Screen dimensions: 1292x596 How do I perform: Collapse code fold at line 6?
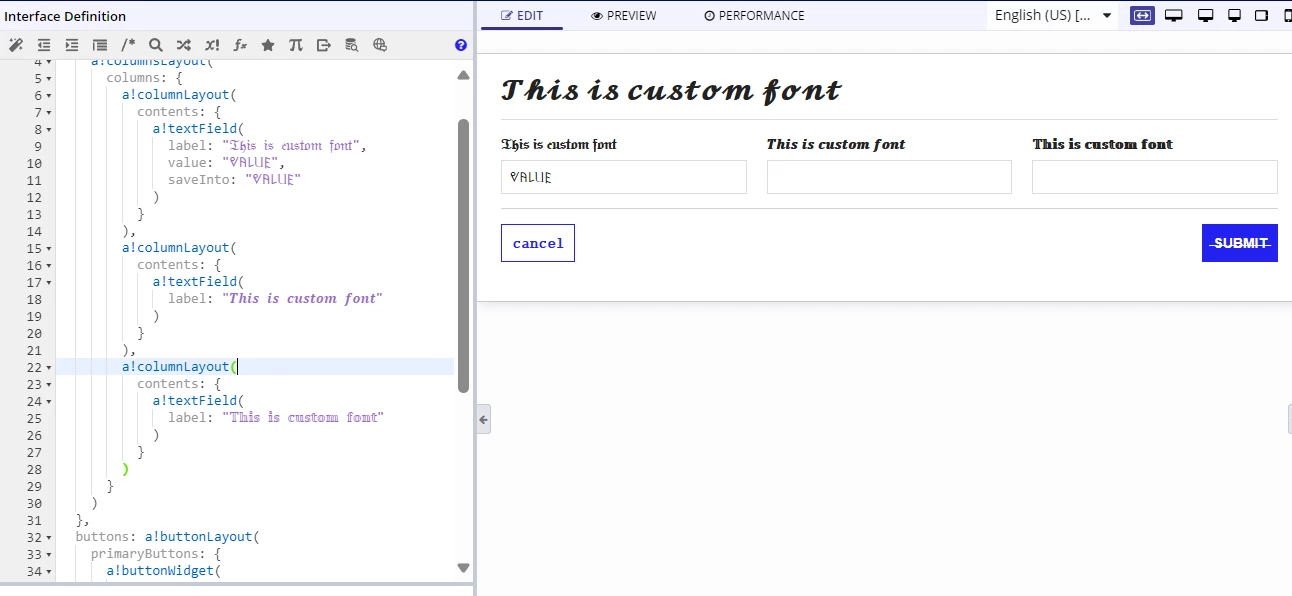(x=49, y=95)
